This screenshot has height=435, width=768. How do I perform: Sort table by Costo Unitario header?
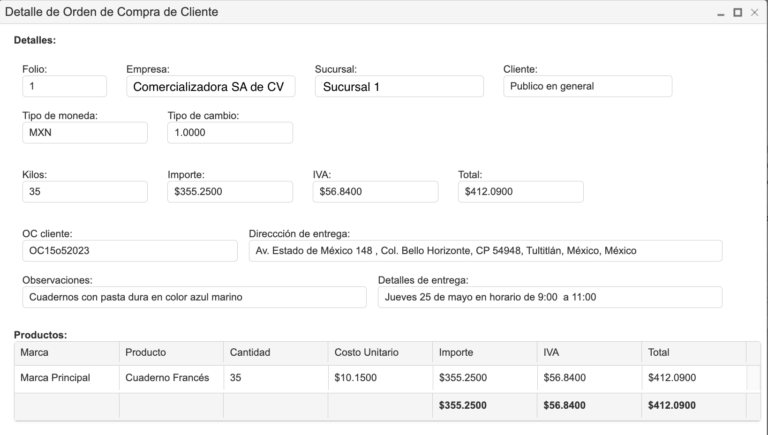(379, 353)
